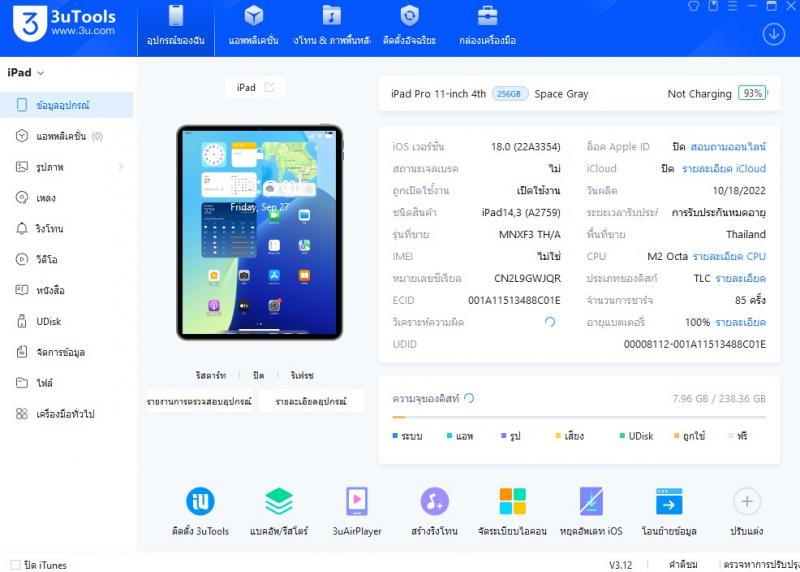Click the 3uAirPlayer icon
This screenshot has width=800, height=572.
pyautogui.click(x=356, y=502)
